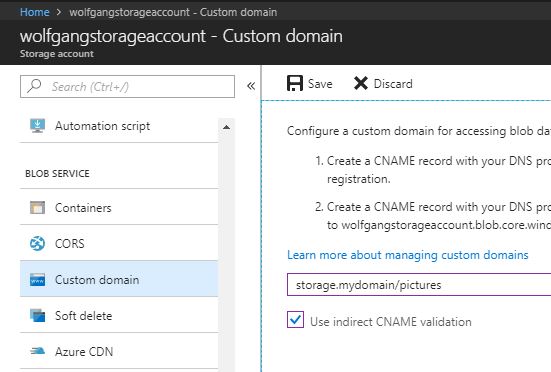
Task: Open the Soft delete menu item
Action: coord(119,315)
